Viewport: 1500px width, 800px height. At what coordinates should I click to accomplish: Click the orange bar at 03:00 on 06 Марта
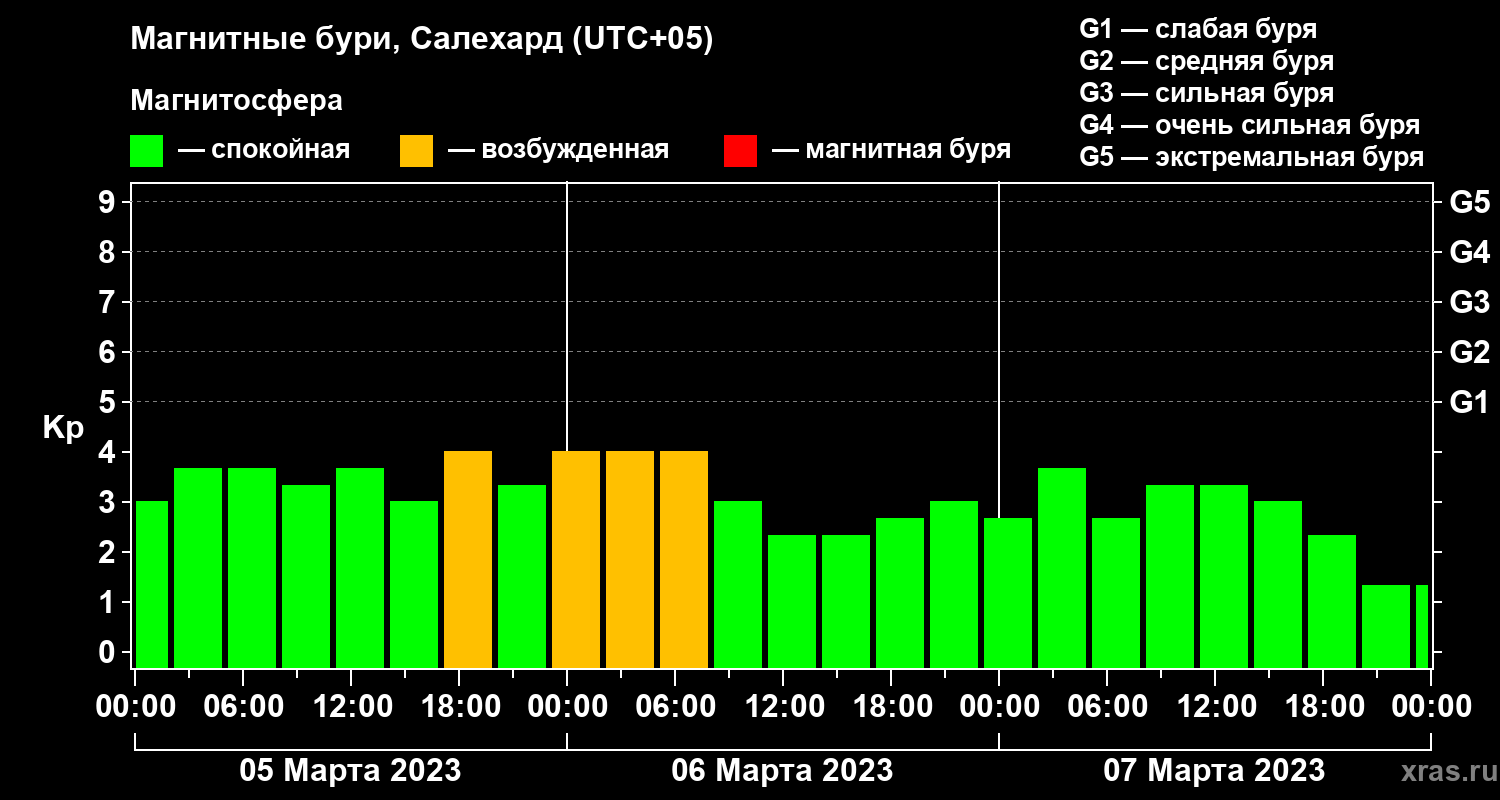(x=630, y=559)
